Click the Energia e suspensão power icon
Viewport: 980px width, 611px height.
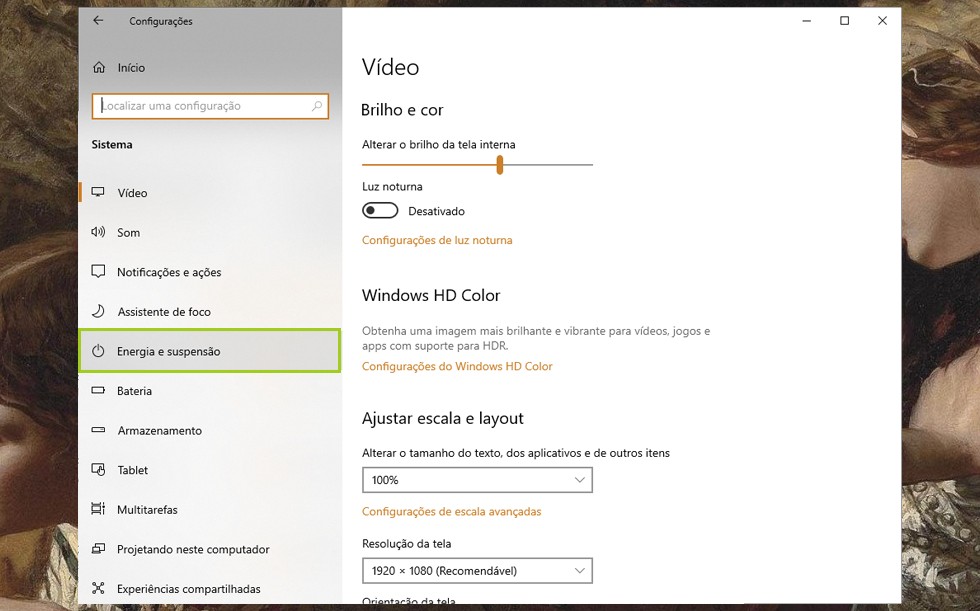pyautogui.click(x=98, y=351)
